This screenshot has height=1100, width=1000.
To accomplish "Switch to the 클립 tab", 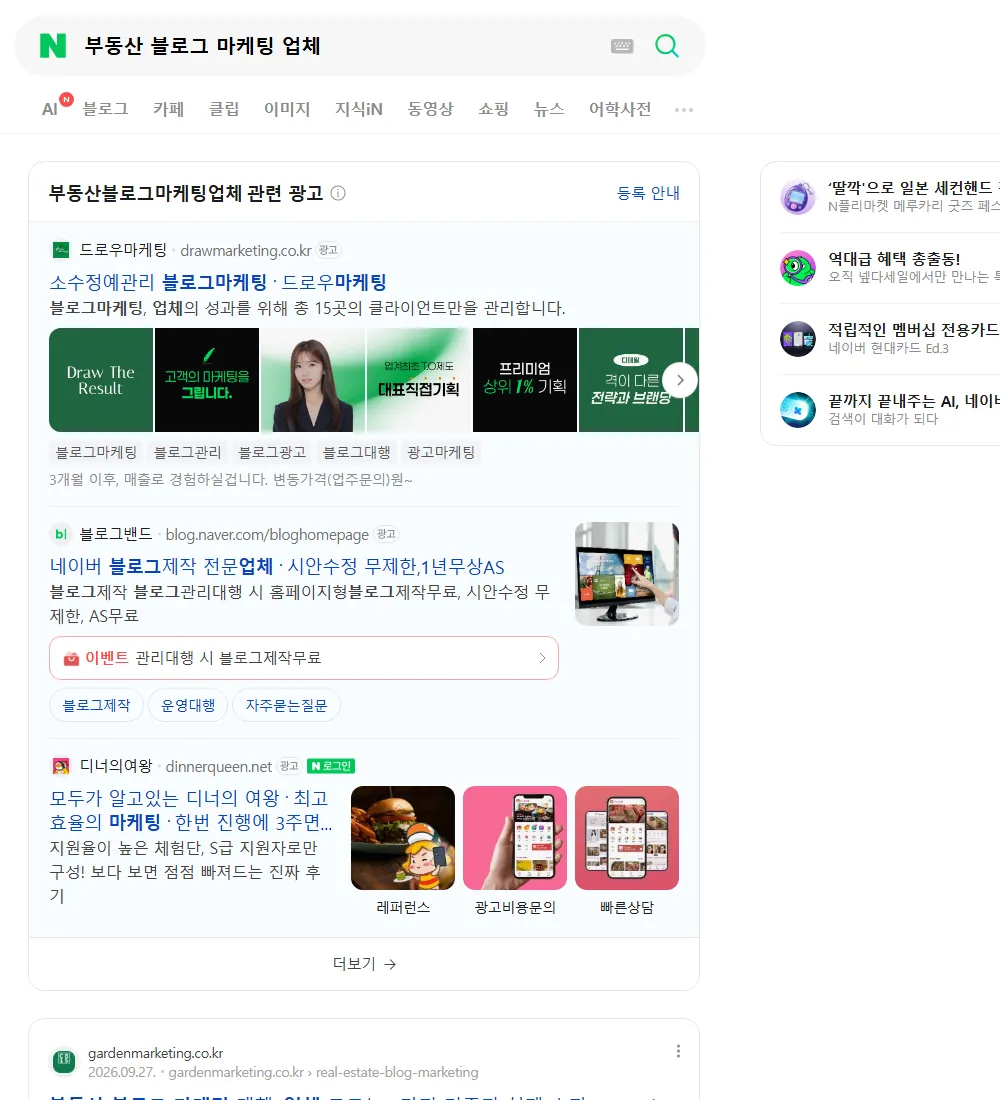I will [x=224, y=109].
